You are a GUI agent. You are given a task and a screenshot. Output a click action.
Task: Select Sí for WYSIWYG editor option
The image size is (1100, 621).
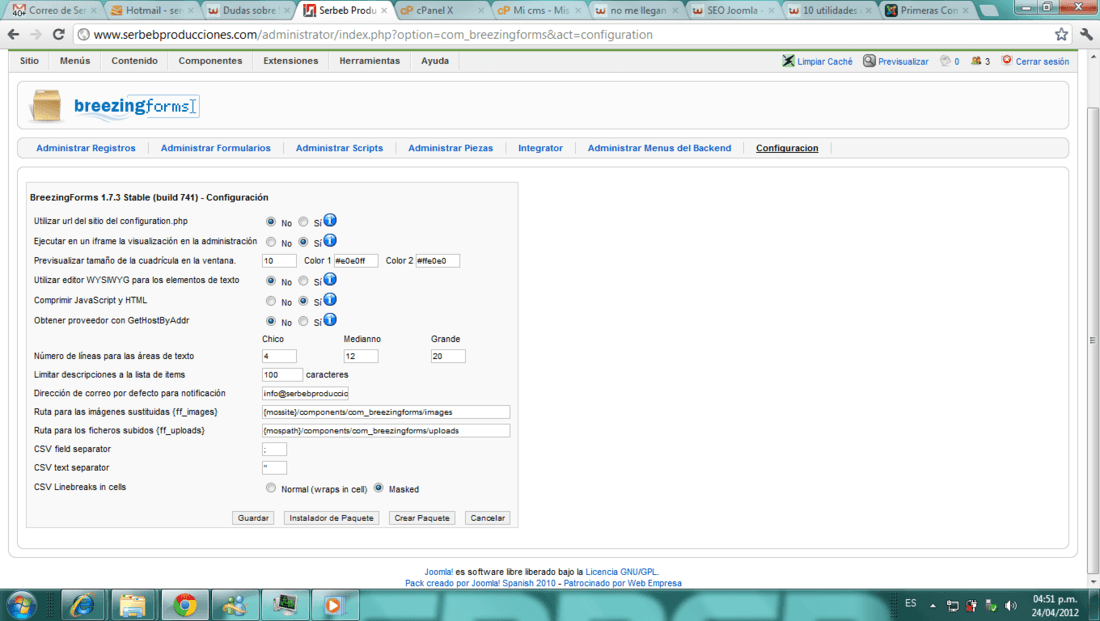click(303, 281)
